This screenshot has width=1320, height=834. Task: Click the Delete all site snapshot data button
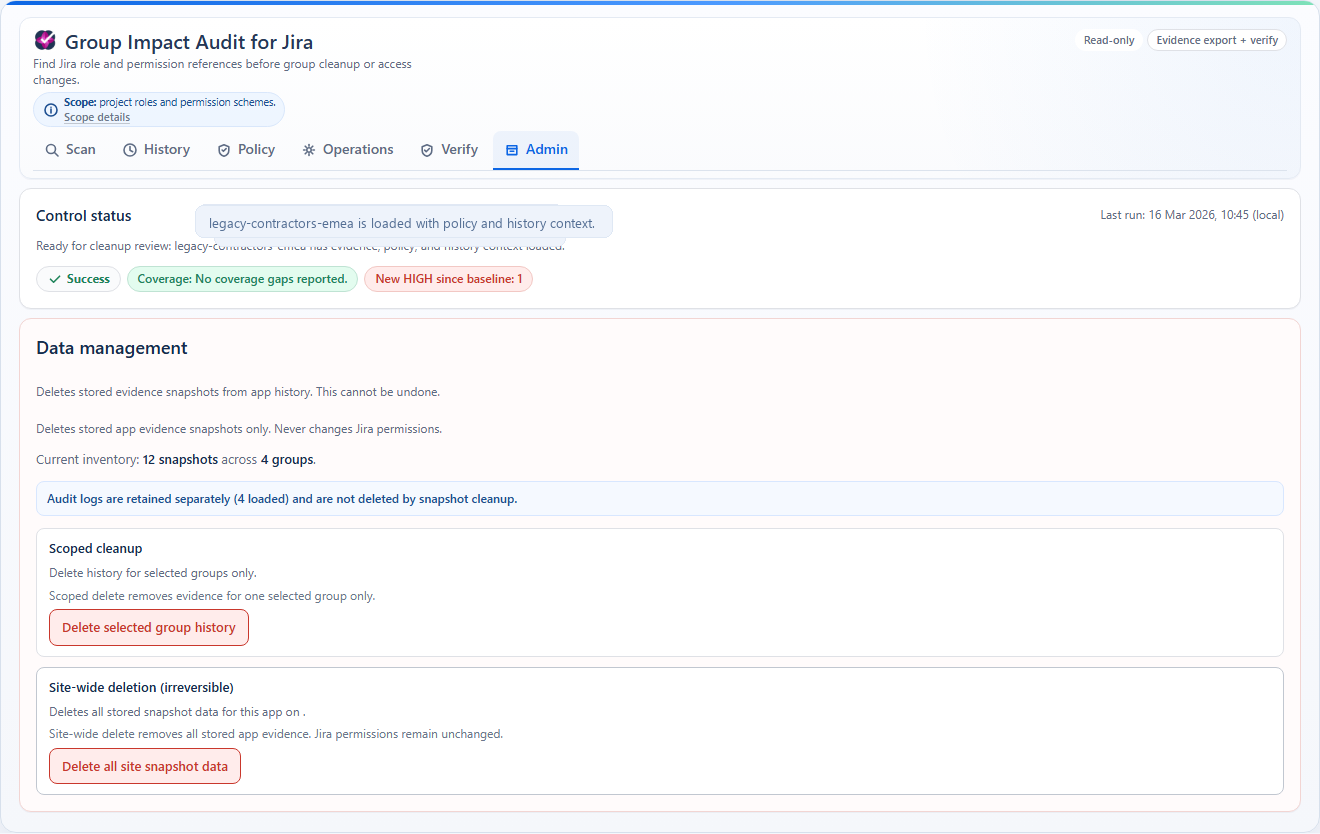click(x=144, y=766)
